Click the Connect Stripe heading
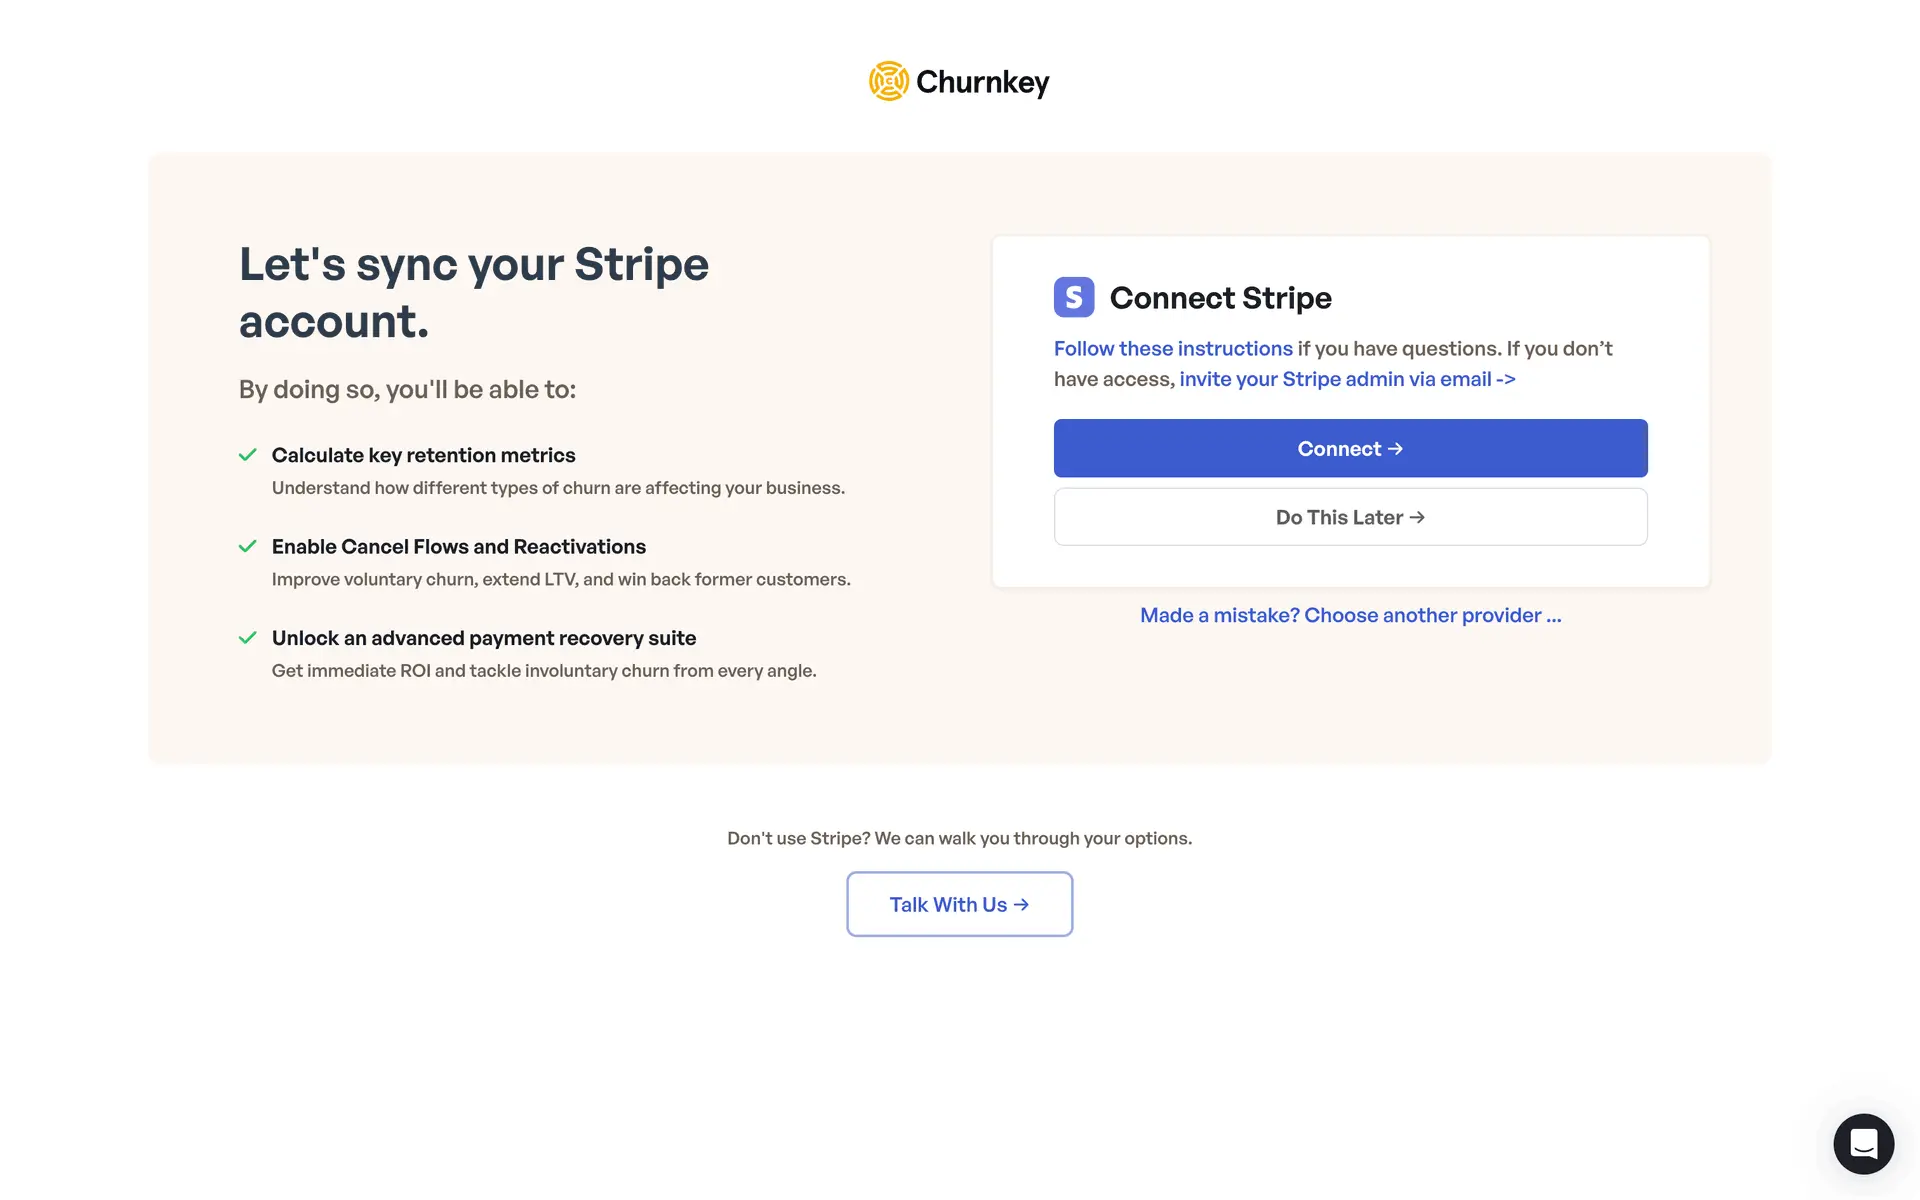Screen dimensions: 1920x1200 (x=1220, y=298)
